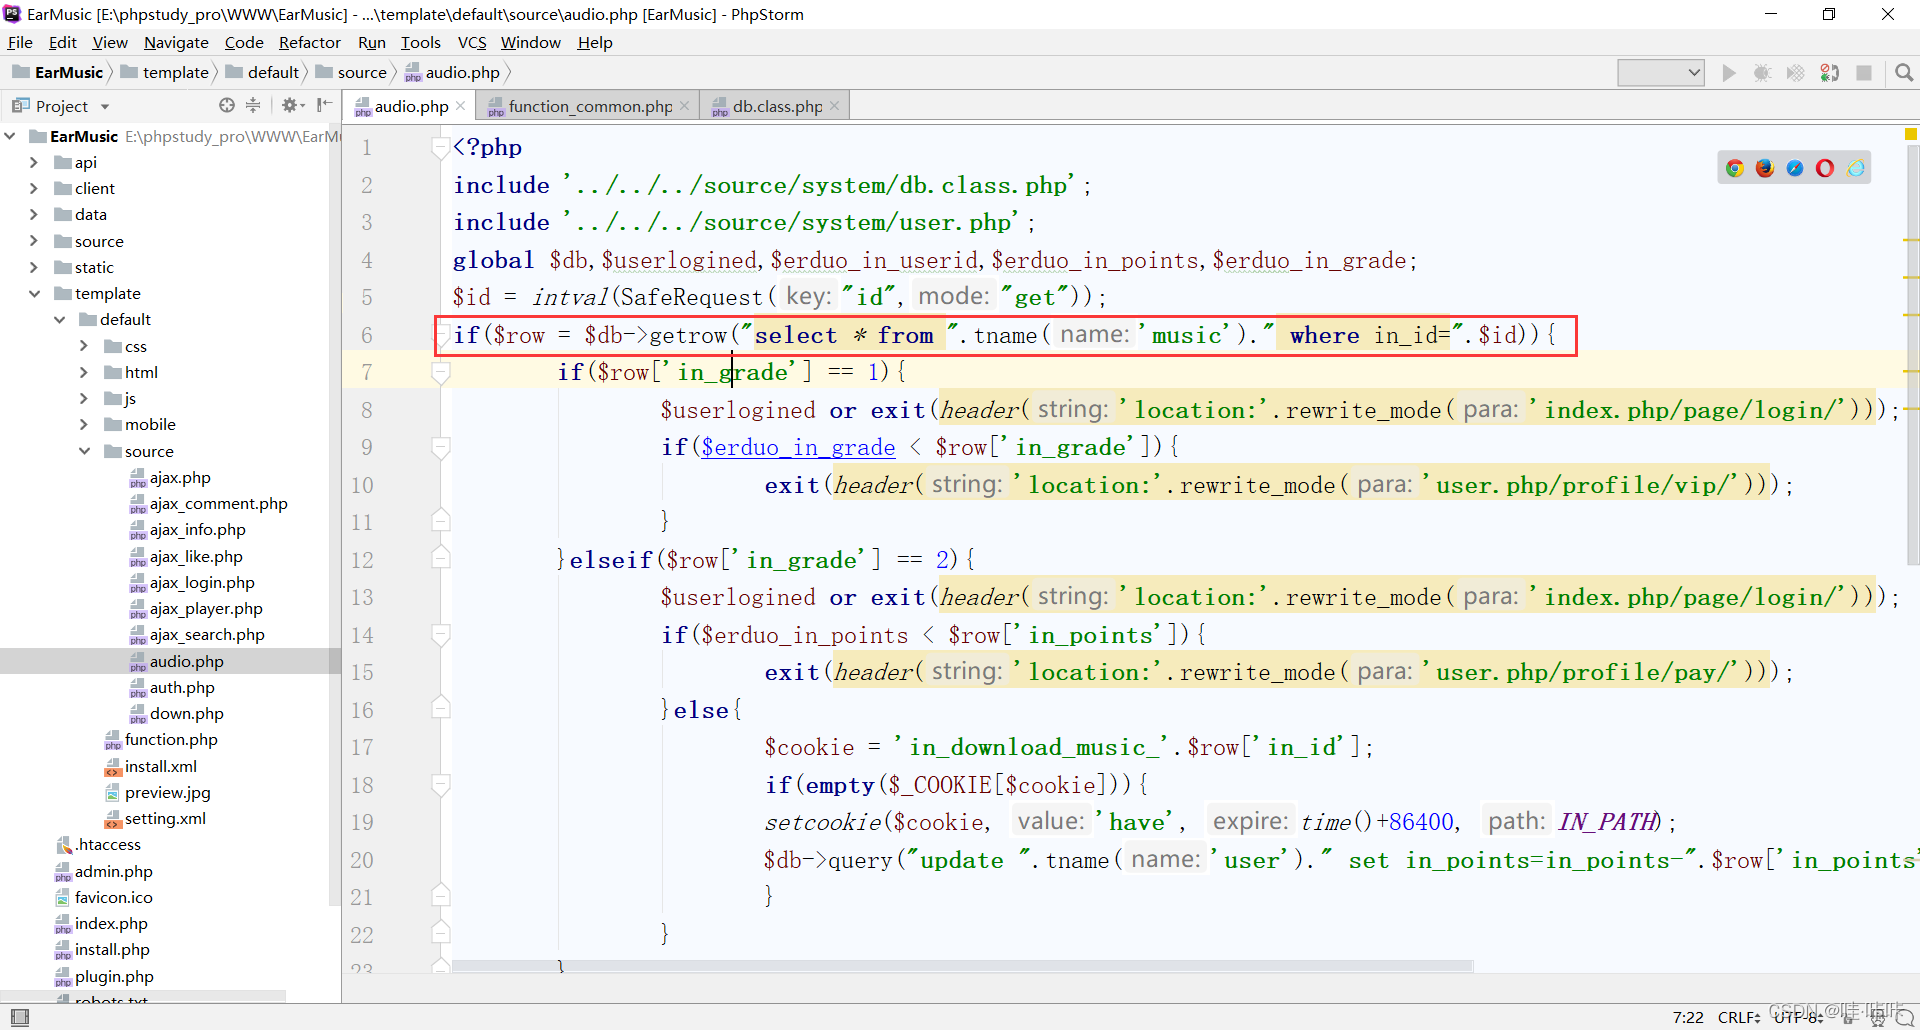Viewport: 1920px width, 1030px height.
Task: Click source breadcrumb in navigation bar
Action: point(351,72)
